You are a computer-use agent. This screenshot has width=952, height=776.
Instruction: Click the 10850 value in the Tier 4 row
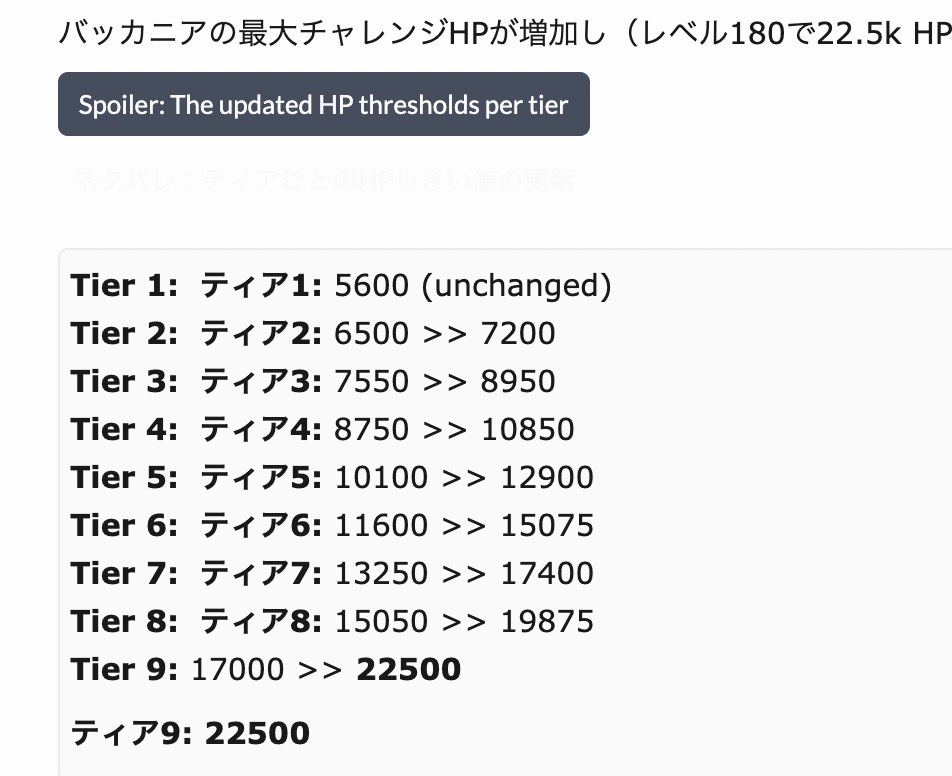point(527,430)
